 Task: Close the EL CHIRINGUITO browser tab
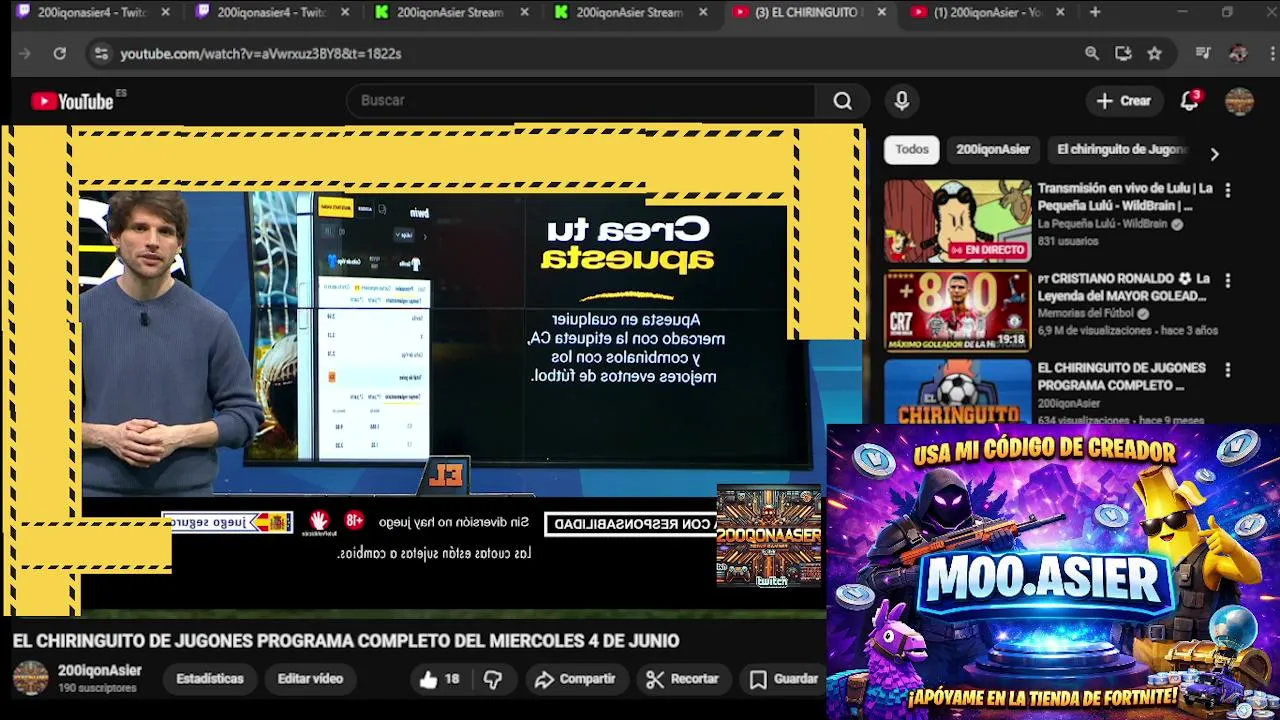(881, 12)
